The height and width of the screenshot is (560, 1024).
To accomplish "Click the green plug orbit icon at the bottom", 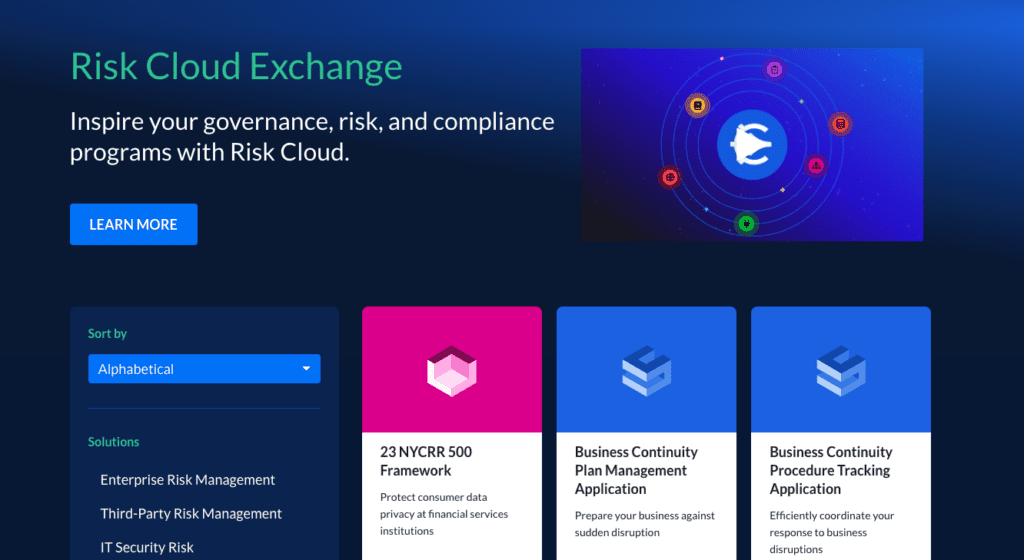I will pyautogui.click(x=746, y=225).
